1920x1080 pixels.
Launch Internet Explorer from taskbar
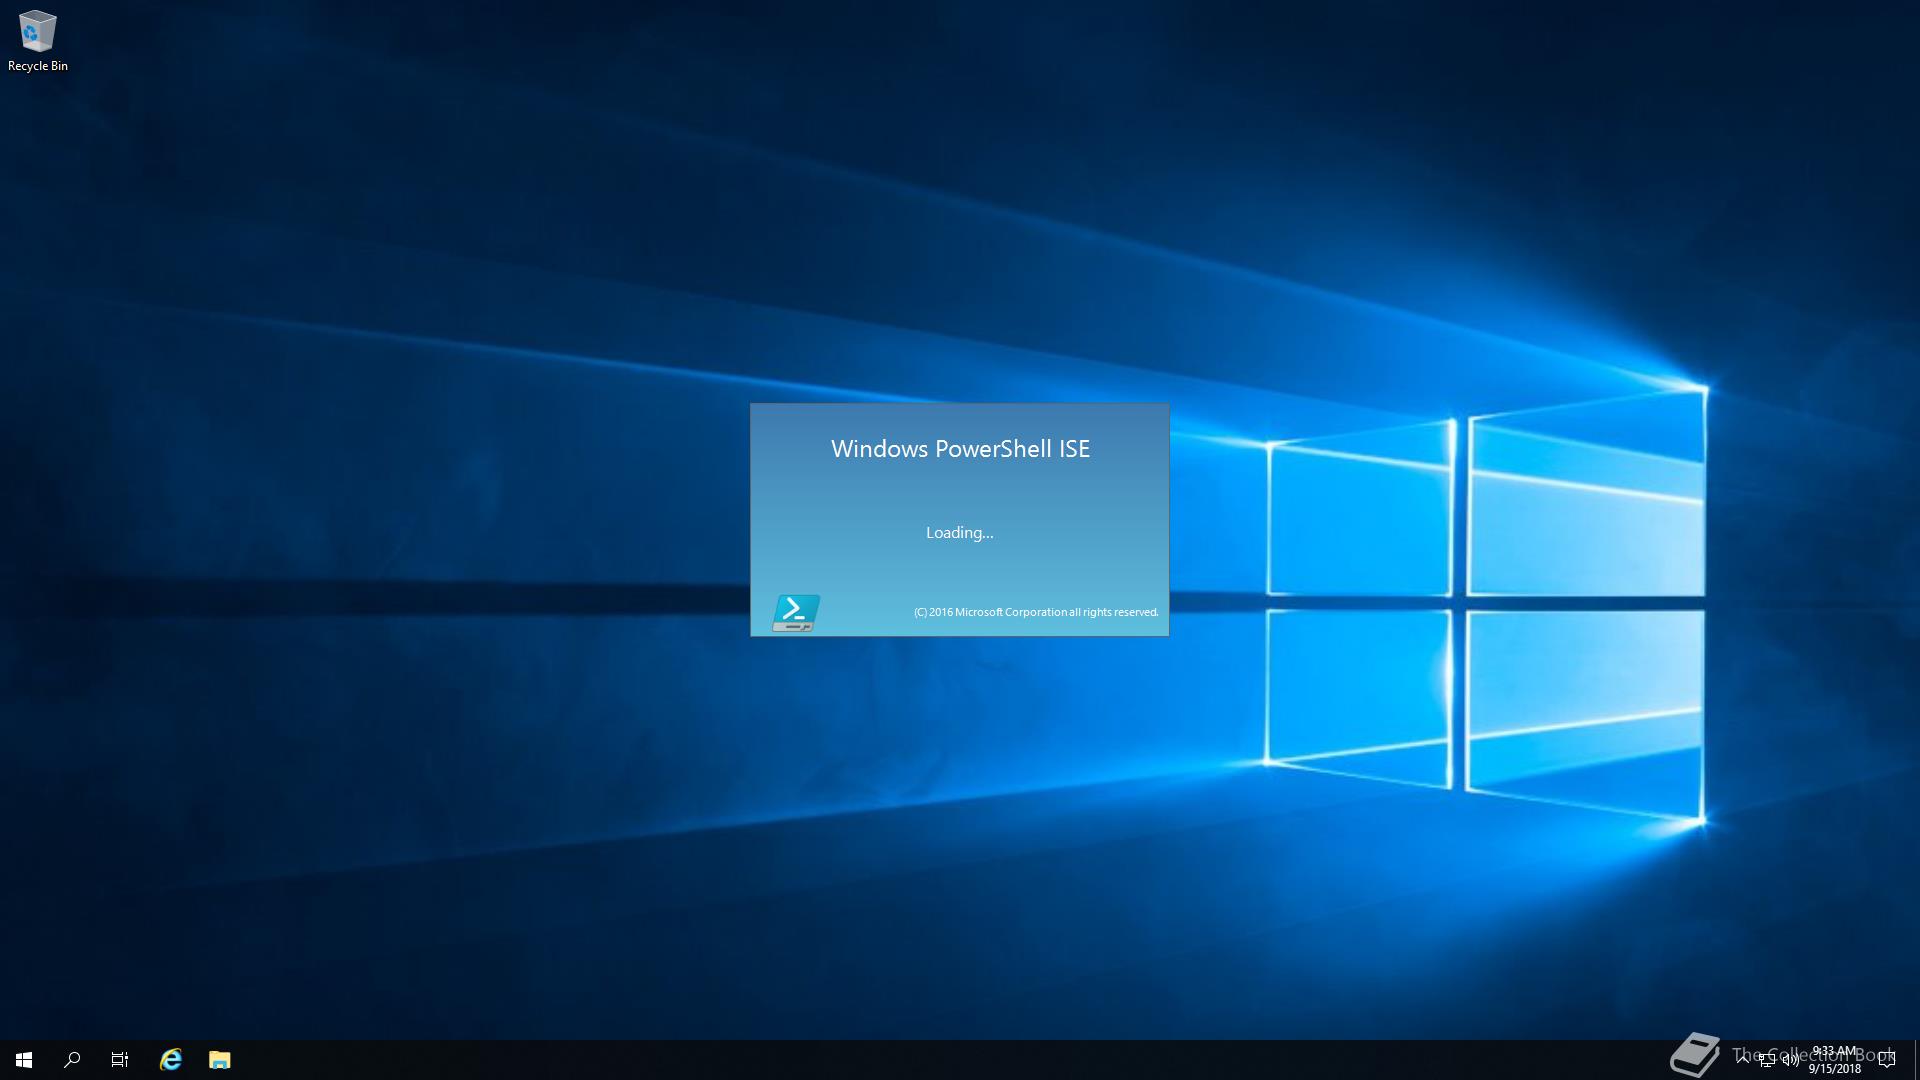pyautogui.click(x=171, y=1060)
